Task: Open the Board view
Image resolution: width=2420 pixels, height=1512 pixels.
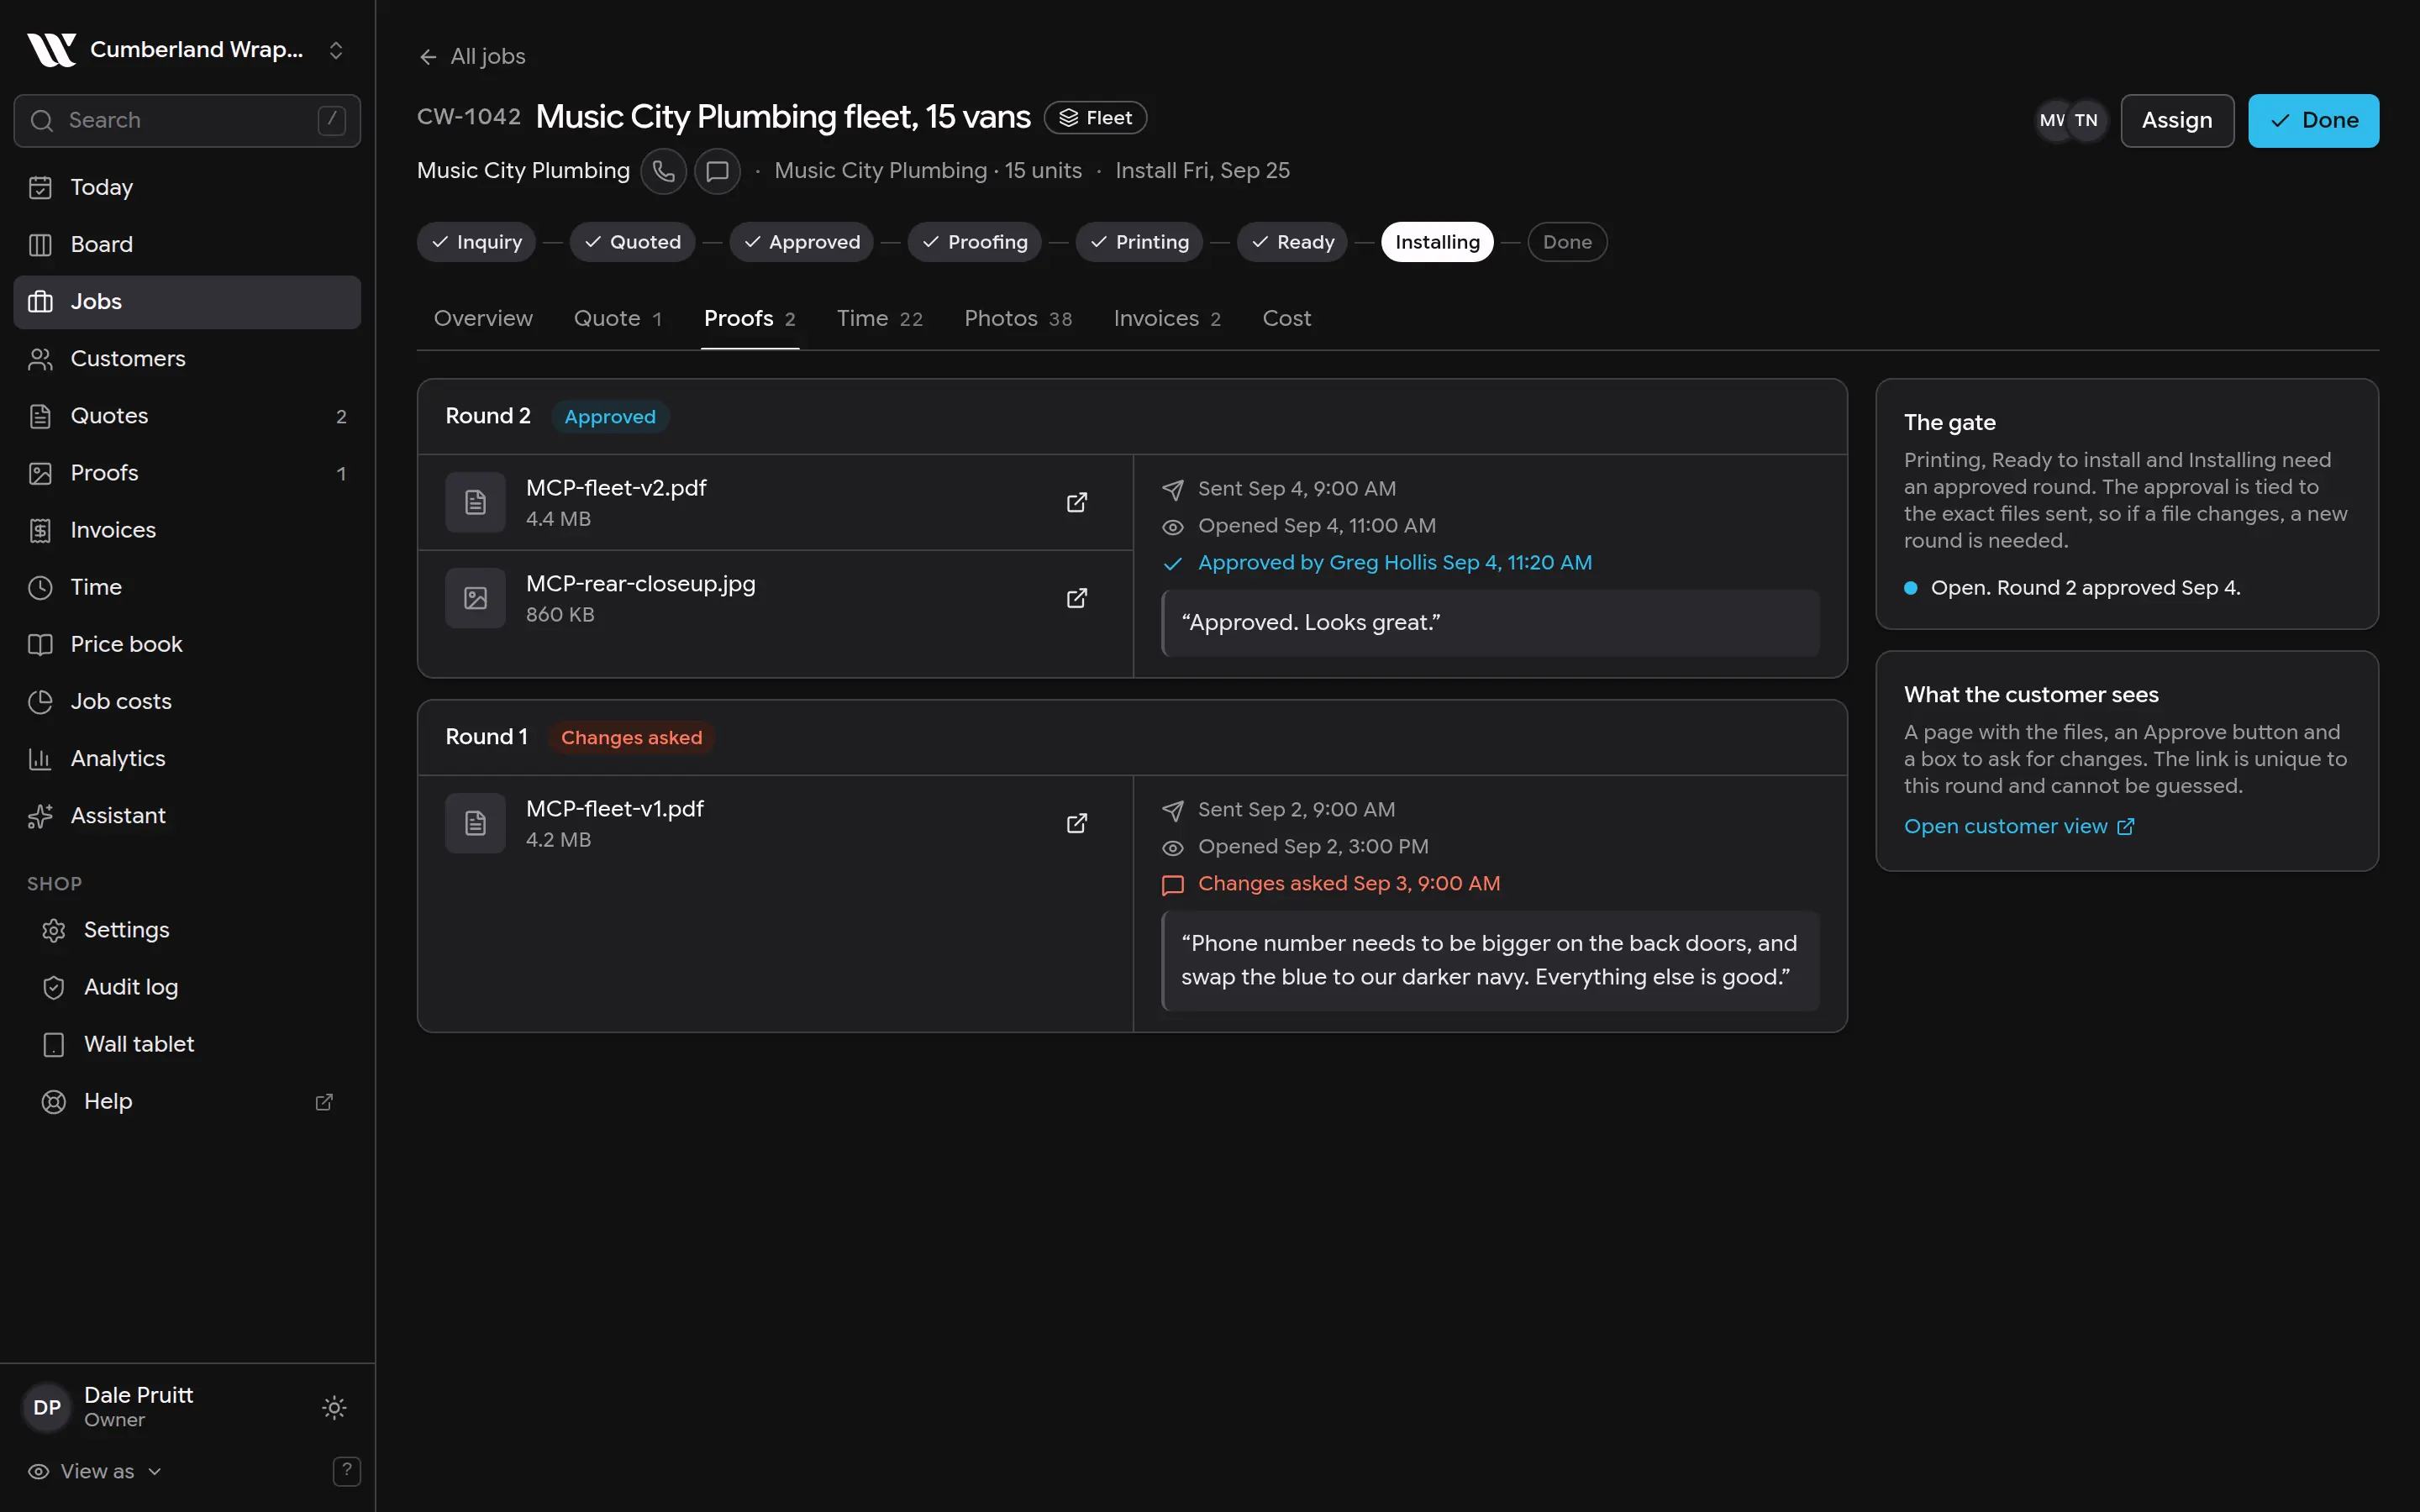Action: pos(187,244)
